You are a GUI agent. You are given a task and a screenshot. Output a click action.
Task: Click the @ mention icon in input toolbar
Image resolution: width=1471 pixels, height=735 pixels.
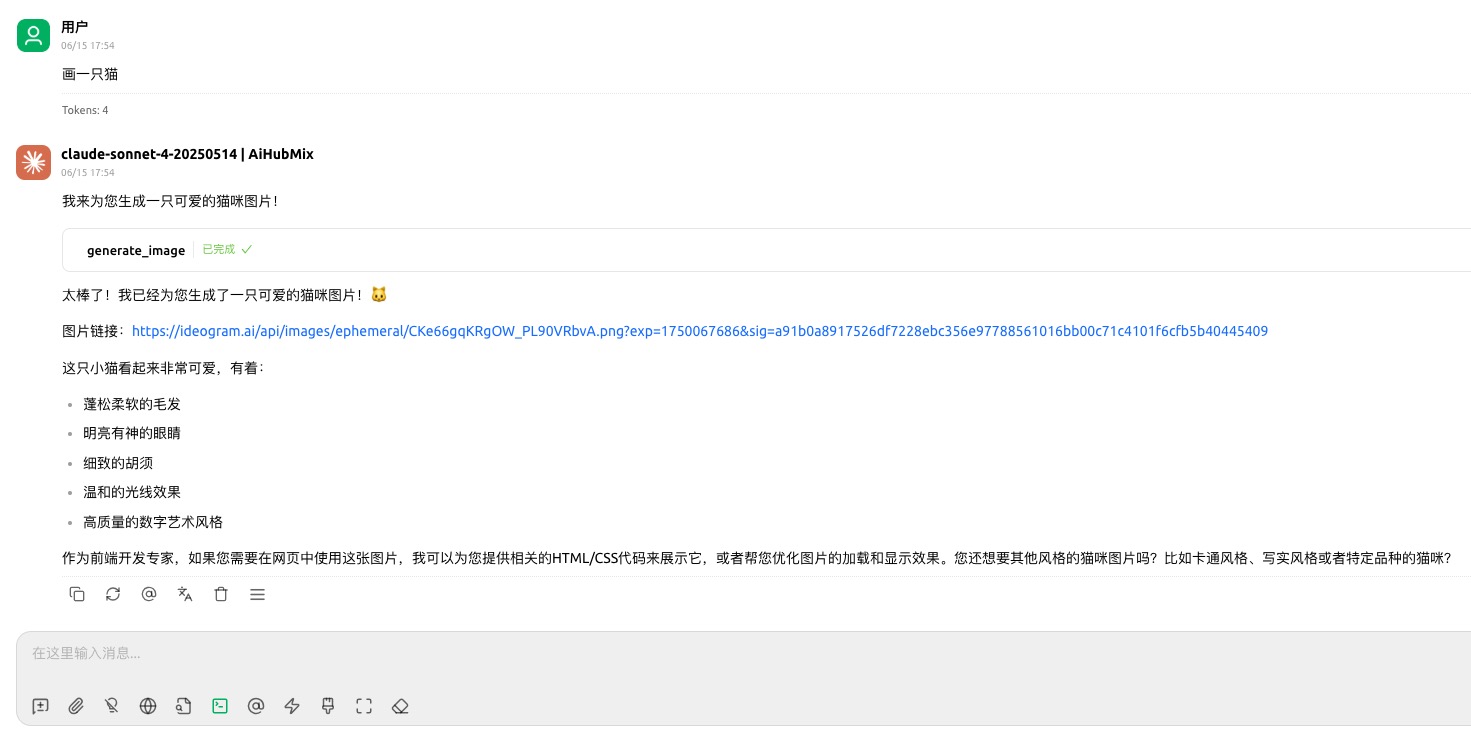point(256,706)
